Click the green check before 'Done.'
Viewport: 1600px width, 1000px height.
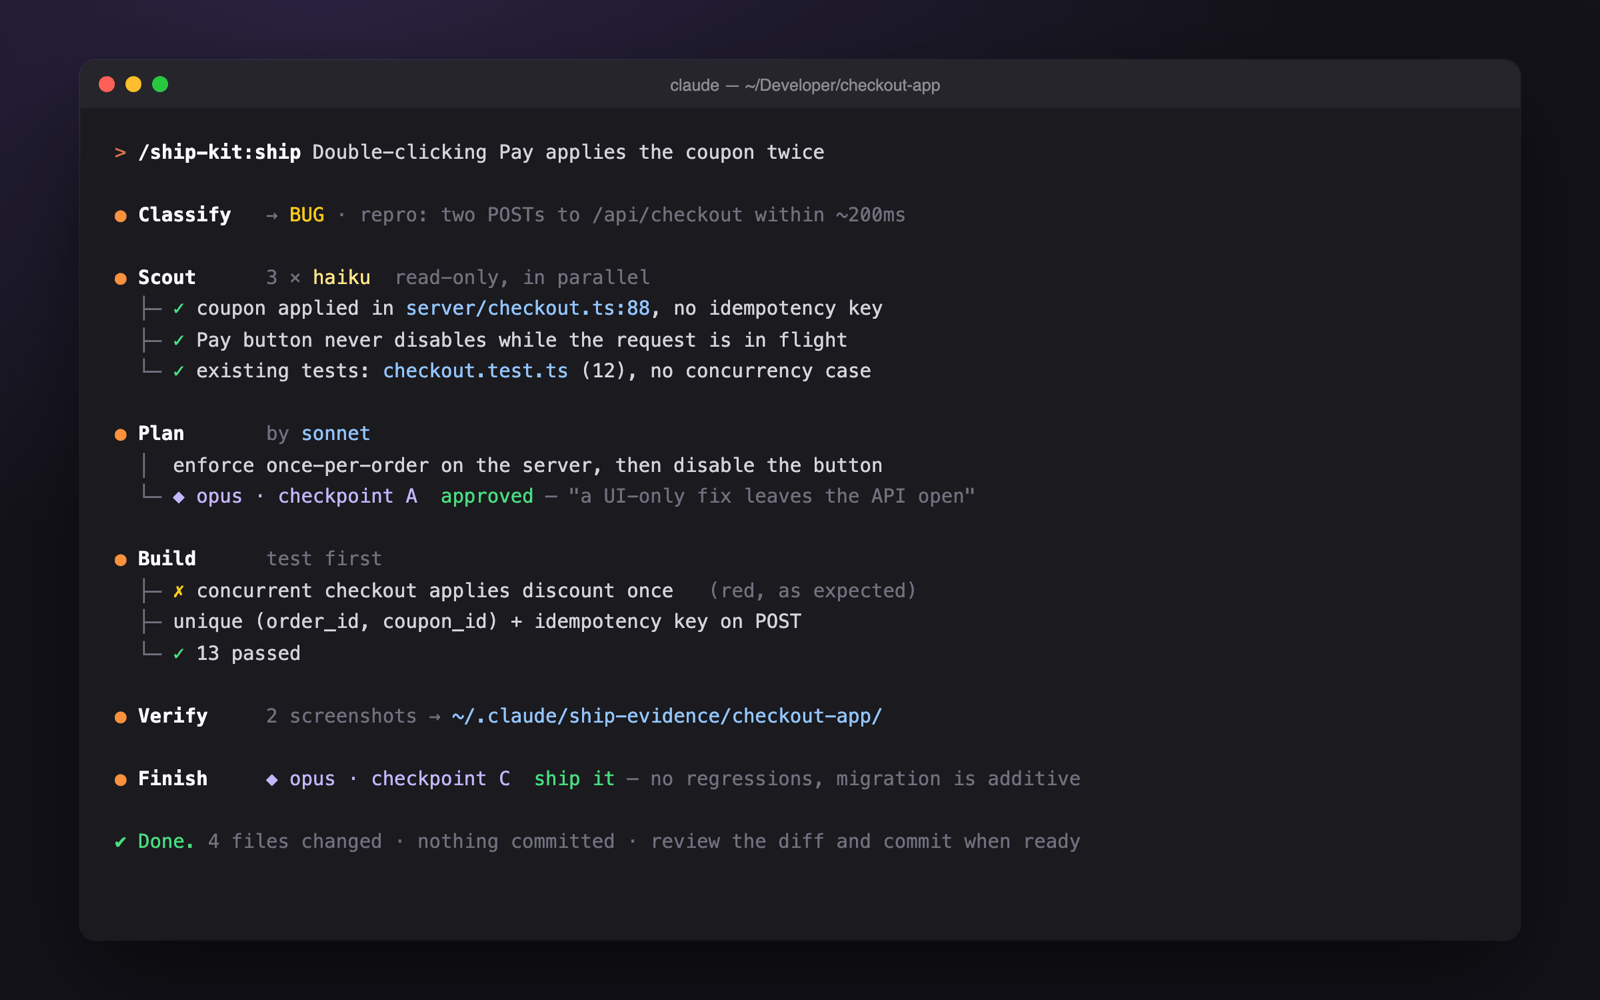pos(120,842)
